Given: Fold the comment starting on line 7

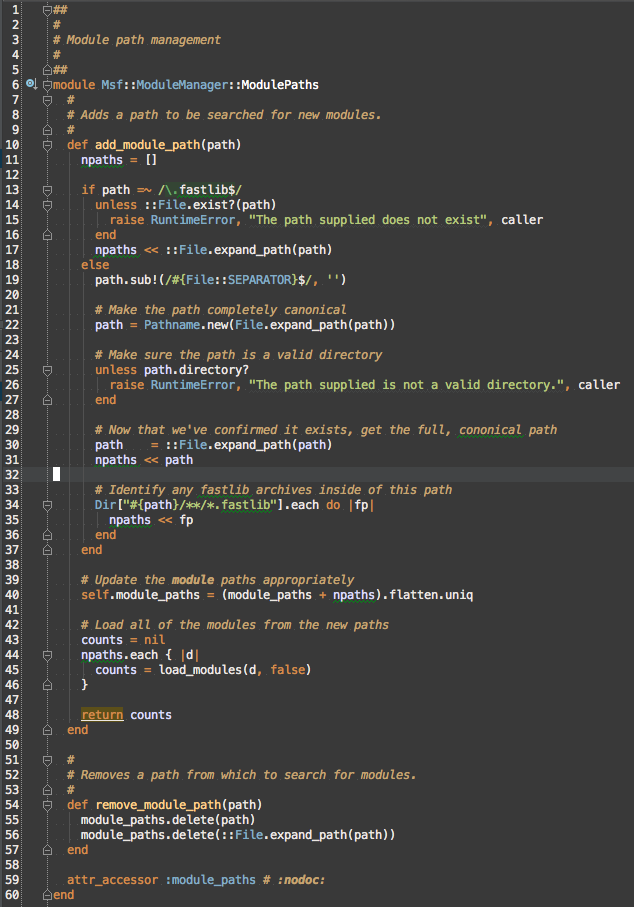Looking at the screenshot, I should (x=47, y=100).
